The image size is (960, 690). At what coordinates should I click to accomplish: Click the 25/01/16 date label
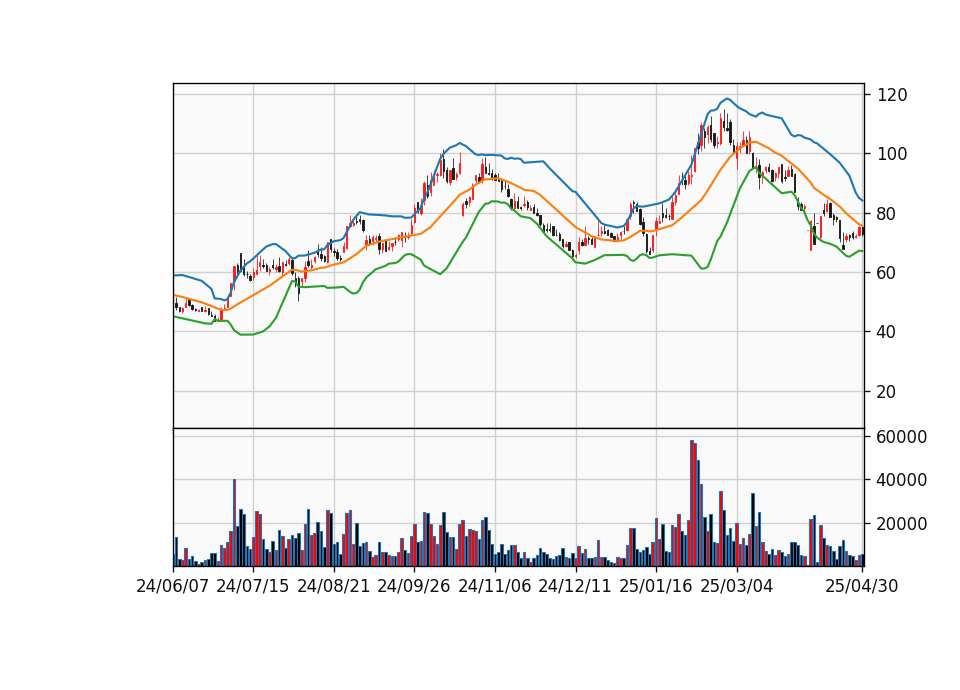(656, 587)
